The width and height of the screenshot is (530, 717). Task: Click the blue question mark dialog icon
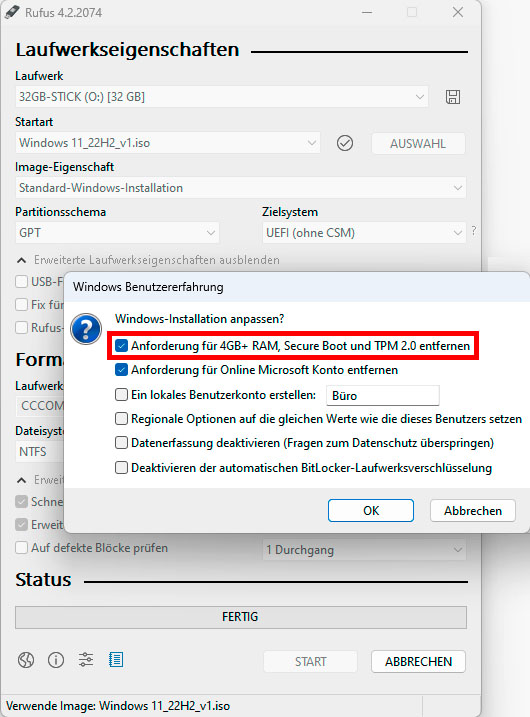coord(86,329)
